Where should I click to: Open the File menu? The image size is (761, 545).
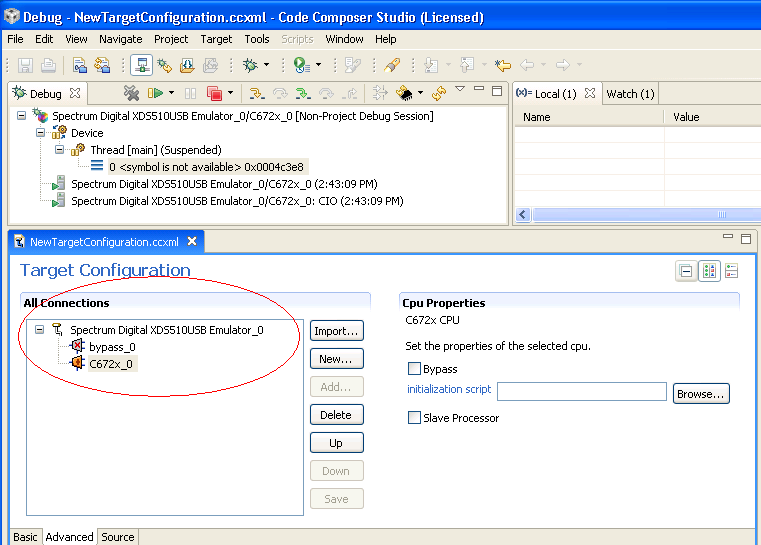(x=15, y=39)
